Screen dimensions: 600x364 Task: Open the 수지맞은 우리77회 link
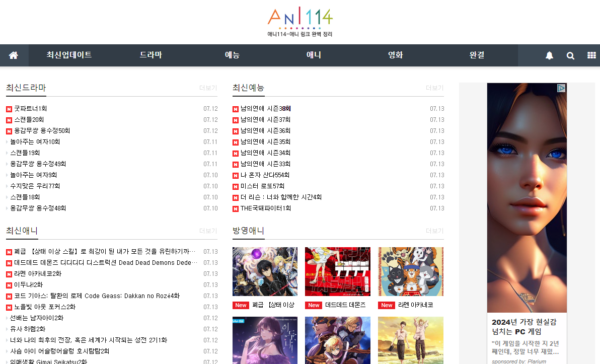35,186
